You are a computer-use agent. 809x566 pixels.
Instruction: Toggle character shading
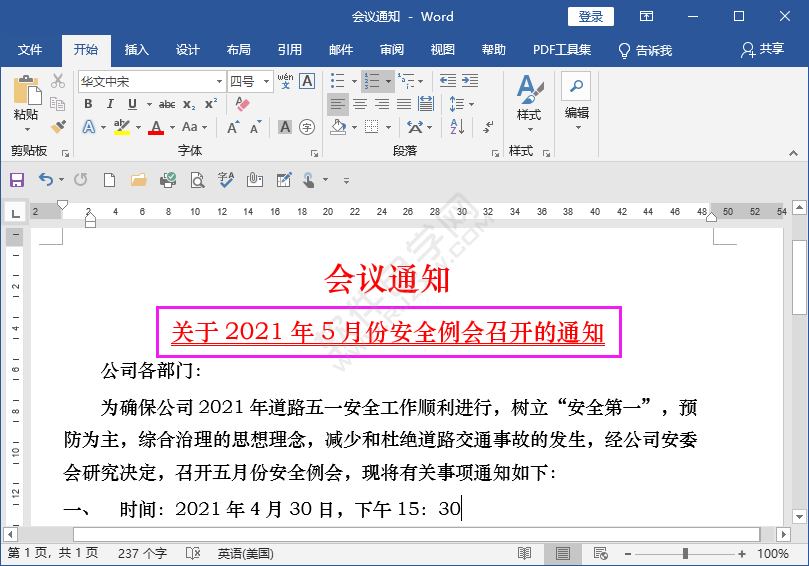pyautogui.click(x=285, y=127)
